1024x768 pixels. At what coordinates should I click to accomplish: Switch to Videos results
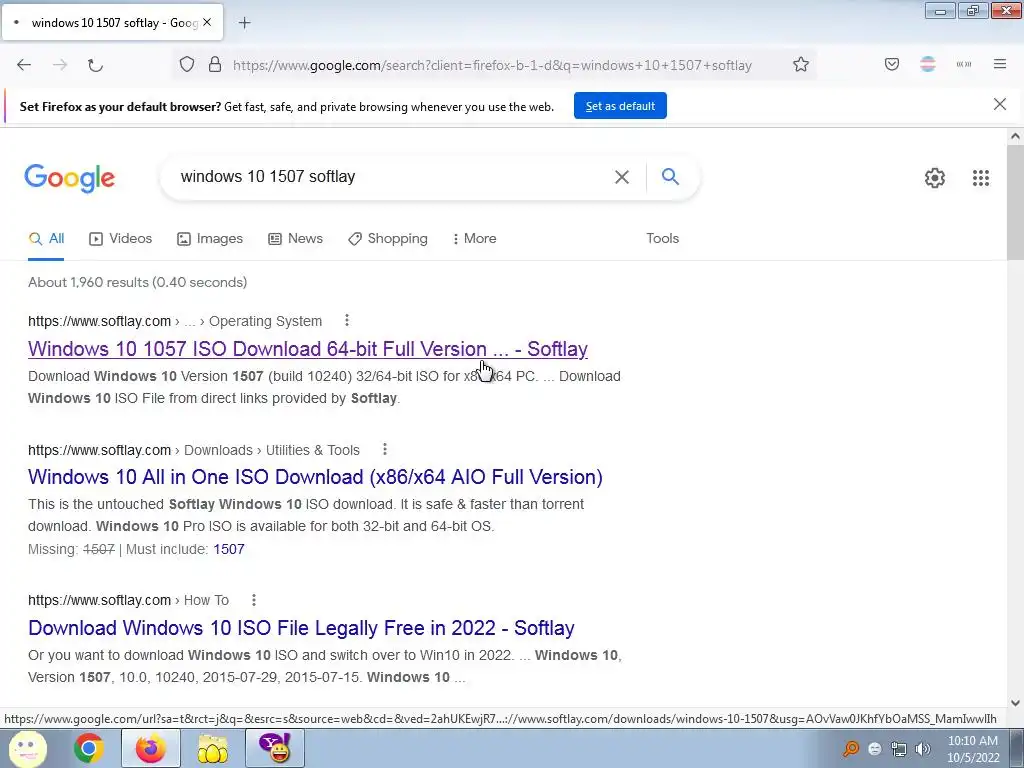121,238
